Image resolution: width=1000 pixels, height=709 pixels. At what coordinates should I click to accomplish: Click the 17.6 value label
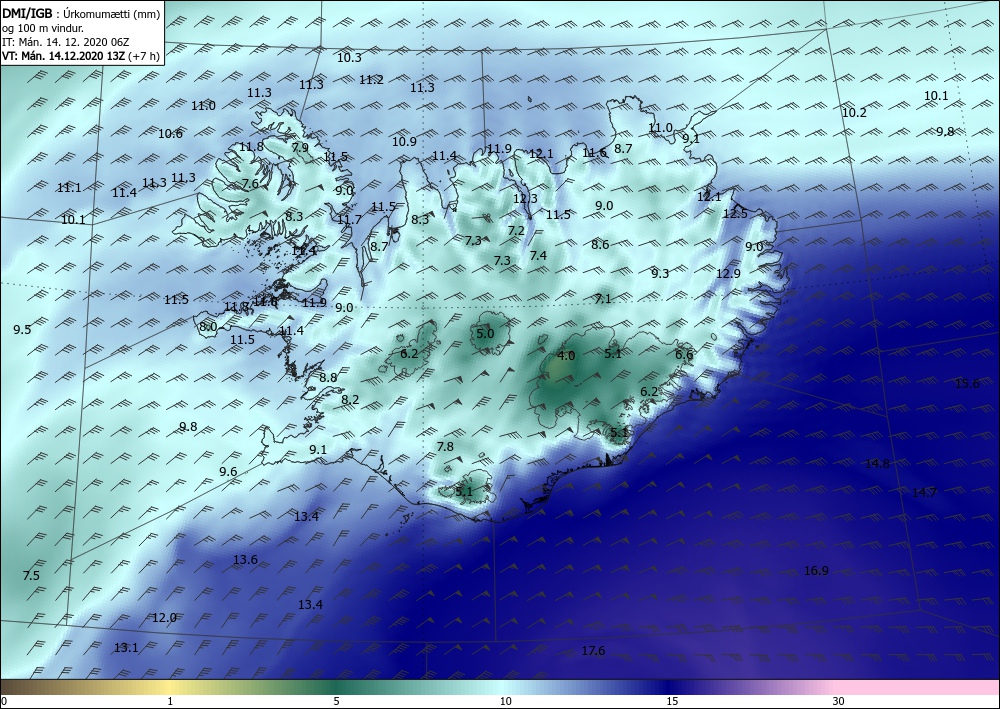(593, 652)
